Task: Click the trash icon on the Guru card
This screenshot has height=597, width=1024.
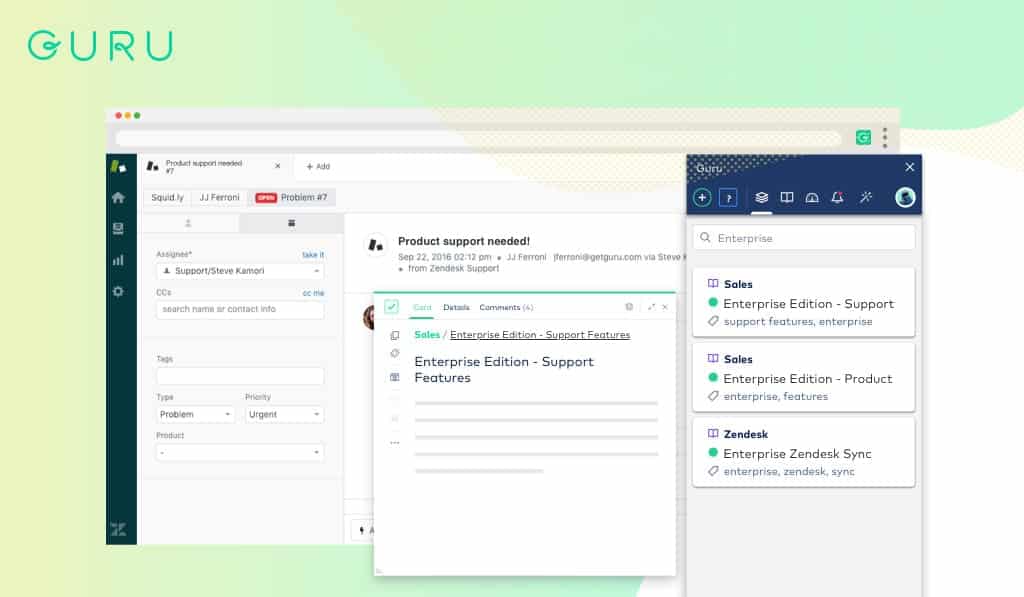Action: (629, 306)
